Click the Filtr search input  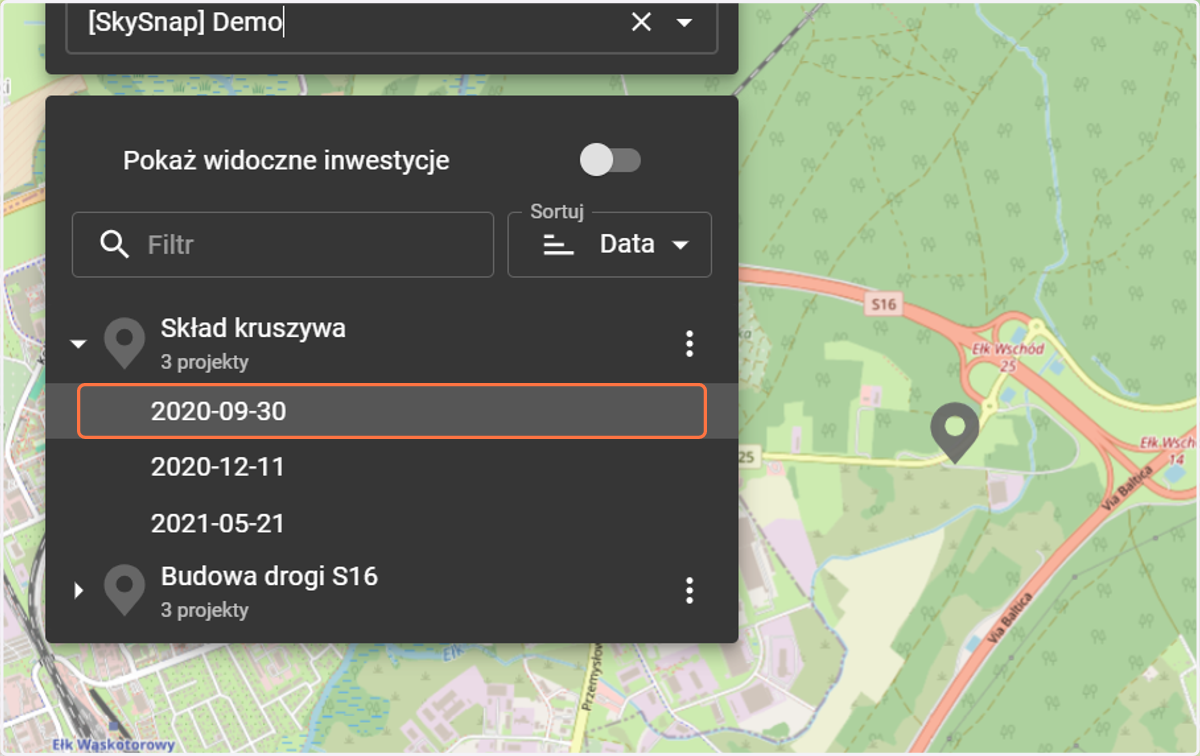pos(283,244)
